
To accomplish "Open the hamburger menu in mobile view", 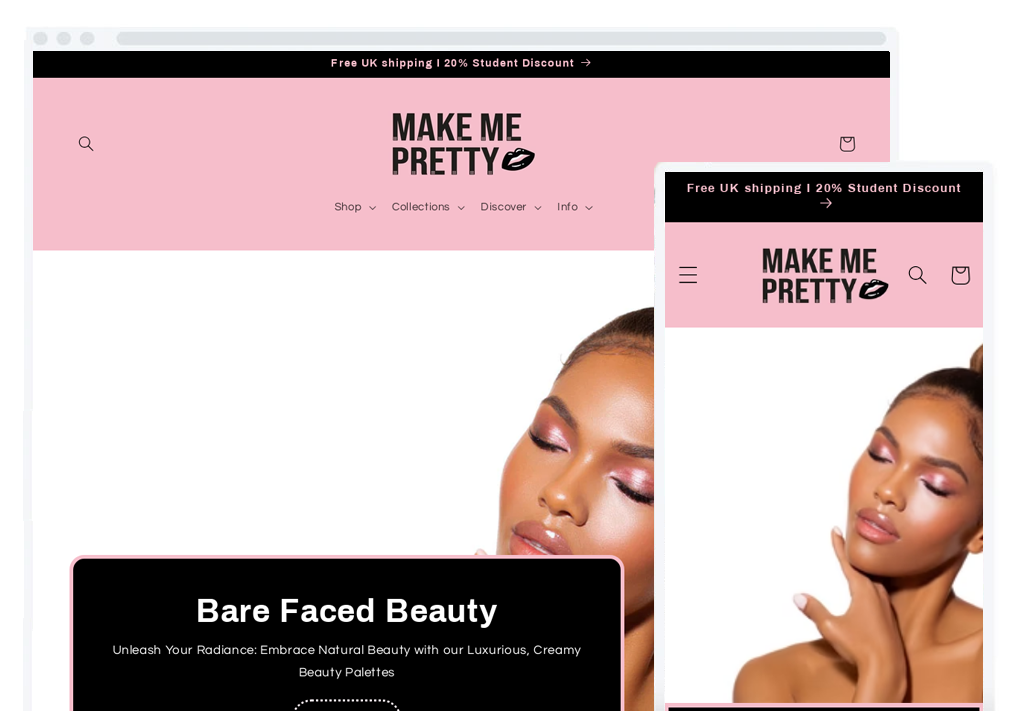I will 688,275.
